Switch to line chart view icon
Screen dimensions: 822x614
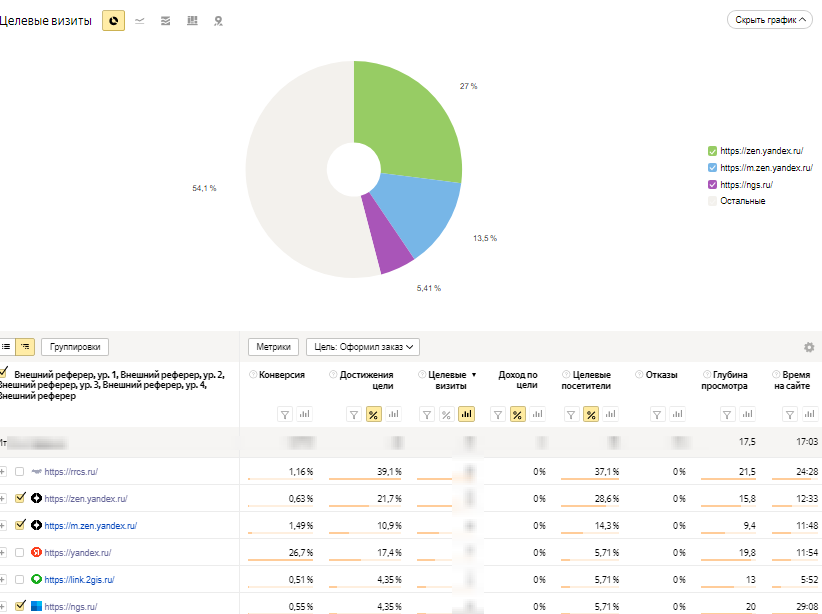point(139,21)
